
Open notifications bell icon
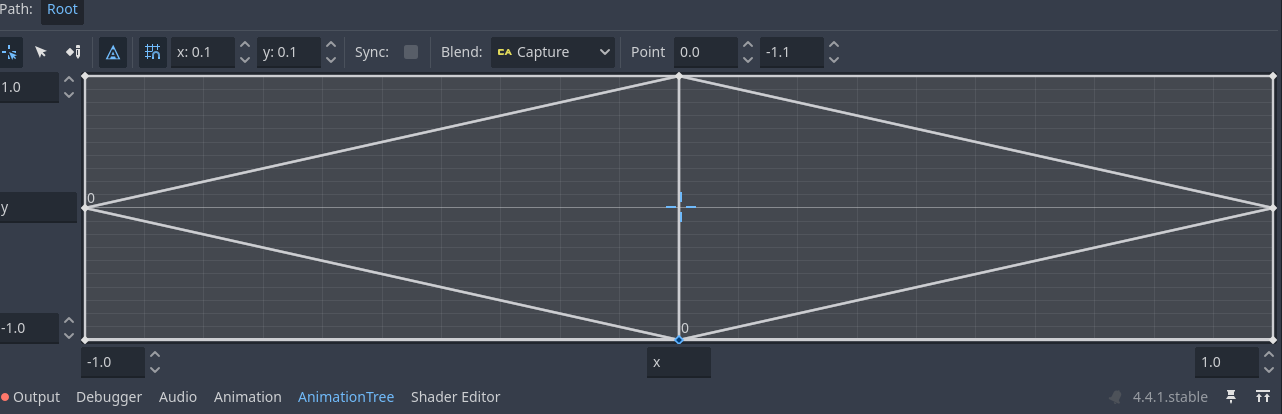[1116, 397]
